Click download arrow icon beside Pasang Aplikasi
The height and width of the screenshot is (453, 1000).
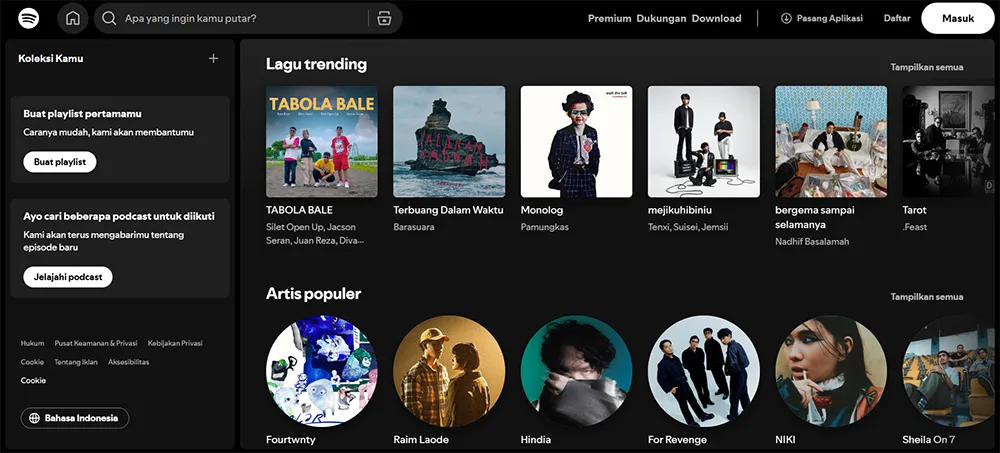786,19
